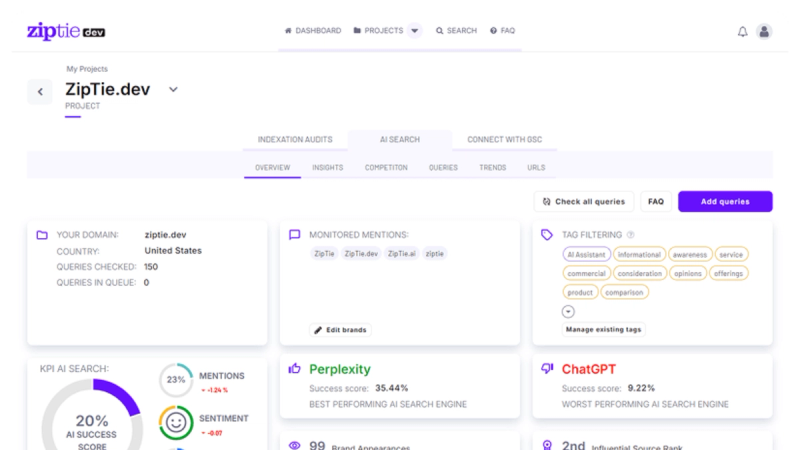Open the Search menu item
This screenshot has width=800, height=450.
pyautogui.click(x=456, y=31)
